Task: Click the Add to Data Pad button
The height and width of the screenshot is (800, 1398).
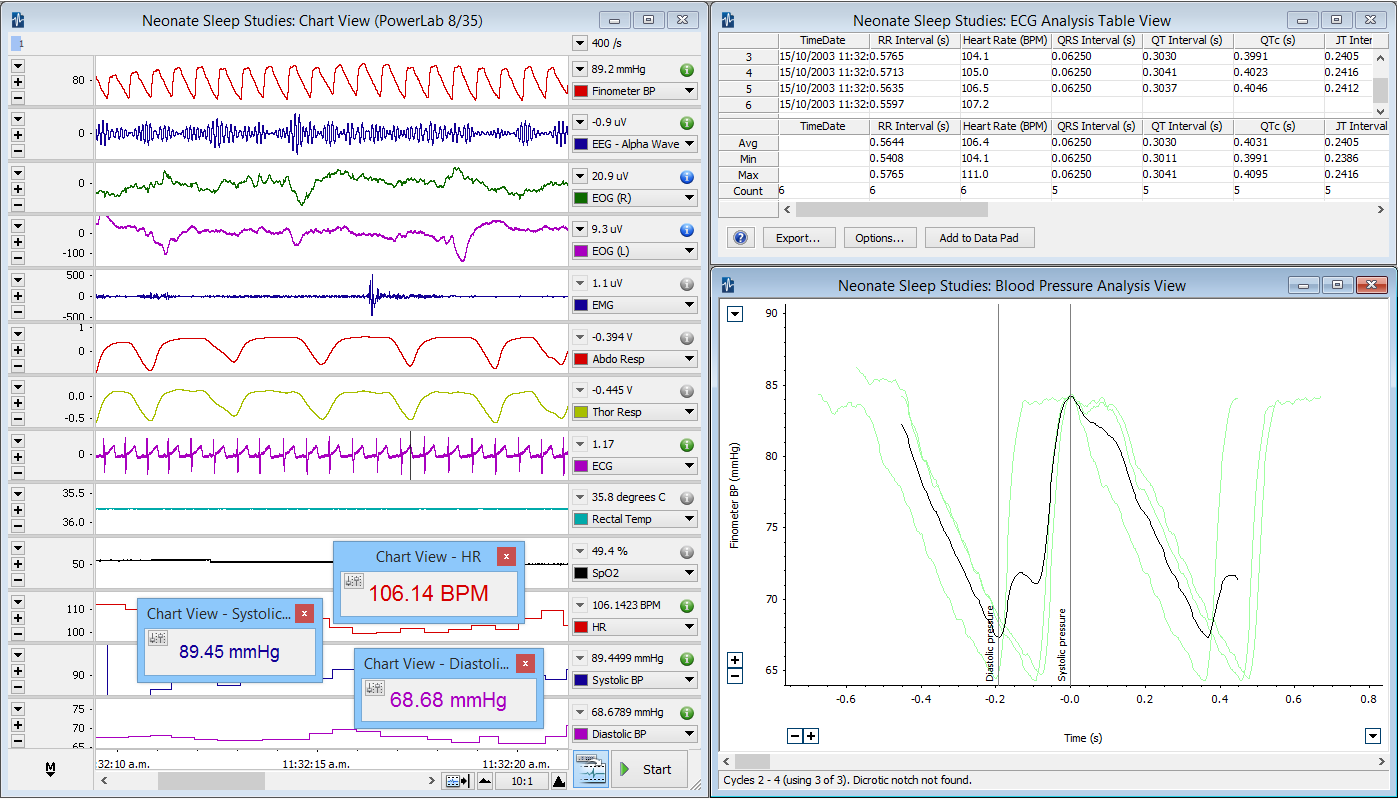Action: point(979,237)
